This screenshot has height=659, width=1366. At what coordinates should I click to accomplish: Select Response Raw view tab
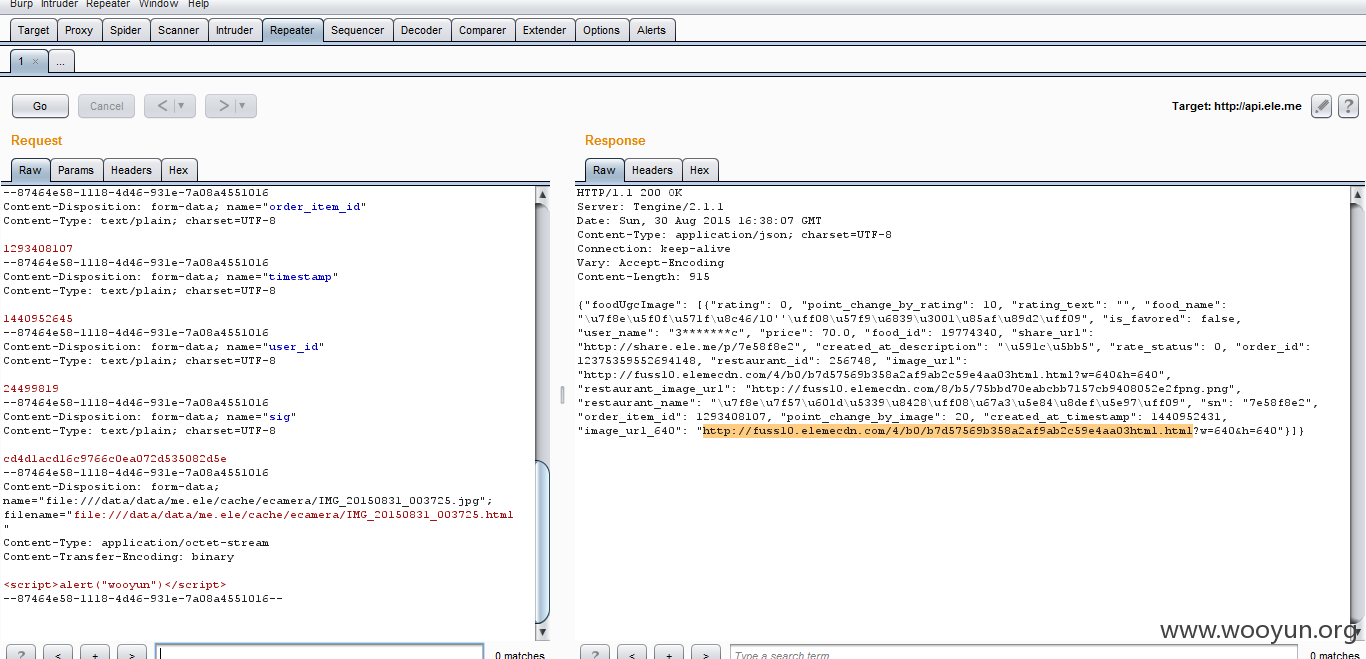click(x=604, y=170)
